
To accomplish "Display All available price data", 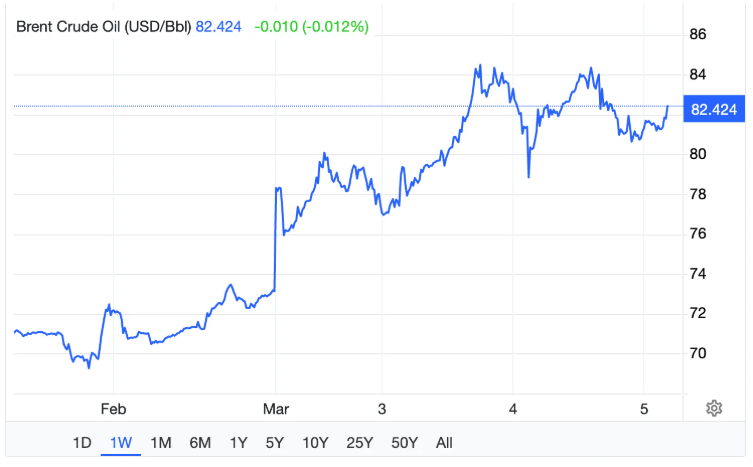I will pyautogui.click(x=445, y=443).
